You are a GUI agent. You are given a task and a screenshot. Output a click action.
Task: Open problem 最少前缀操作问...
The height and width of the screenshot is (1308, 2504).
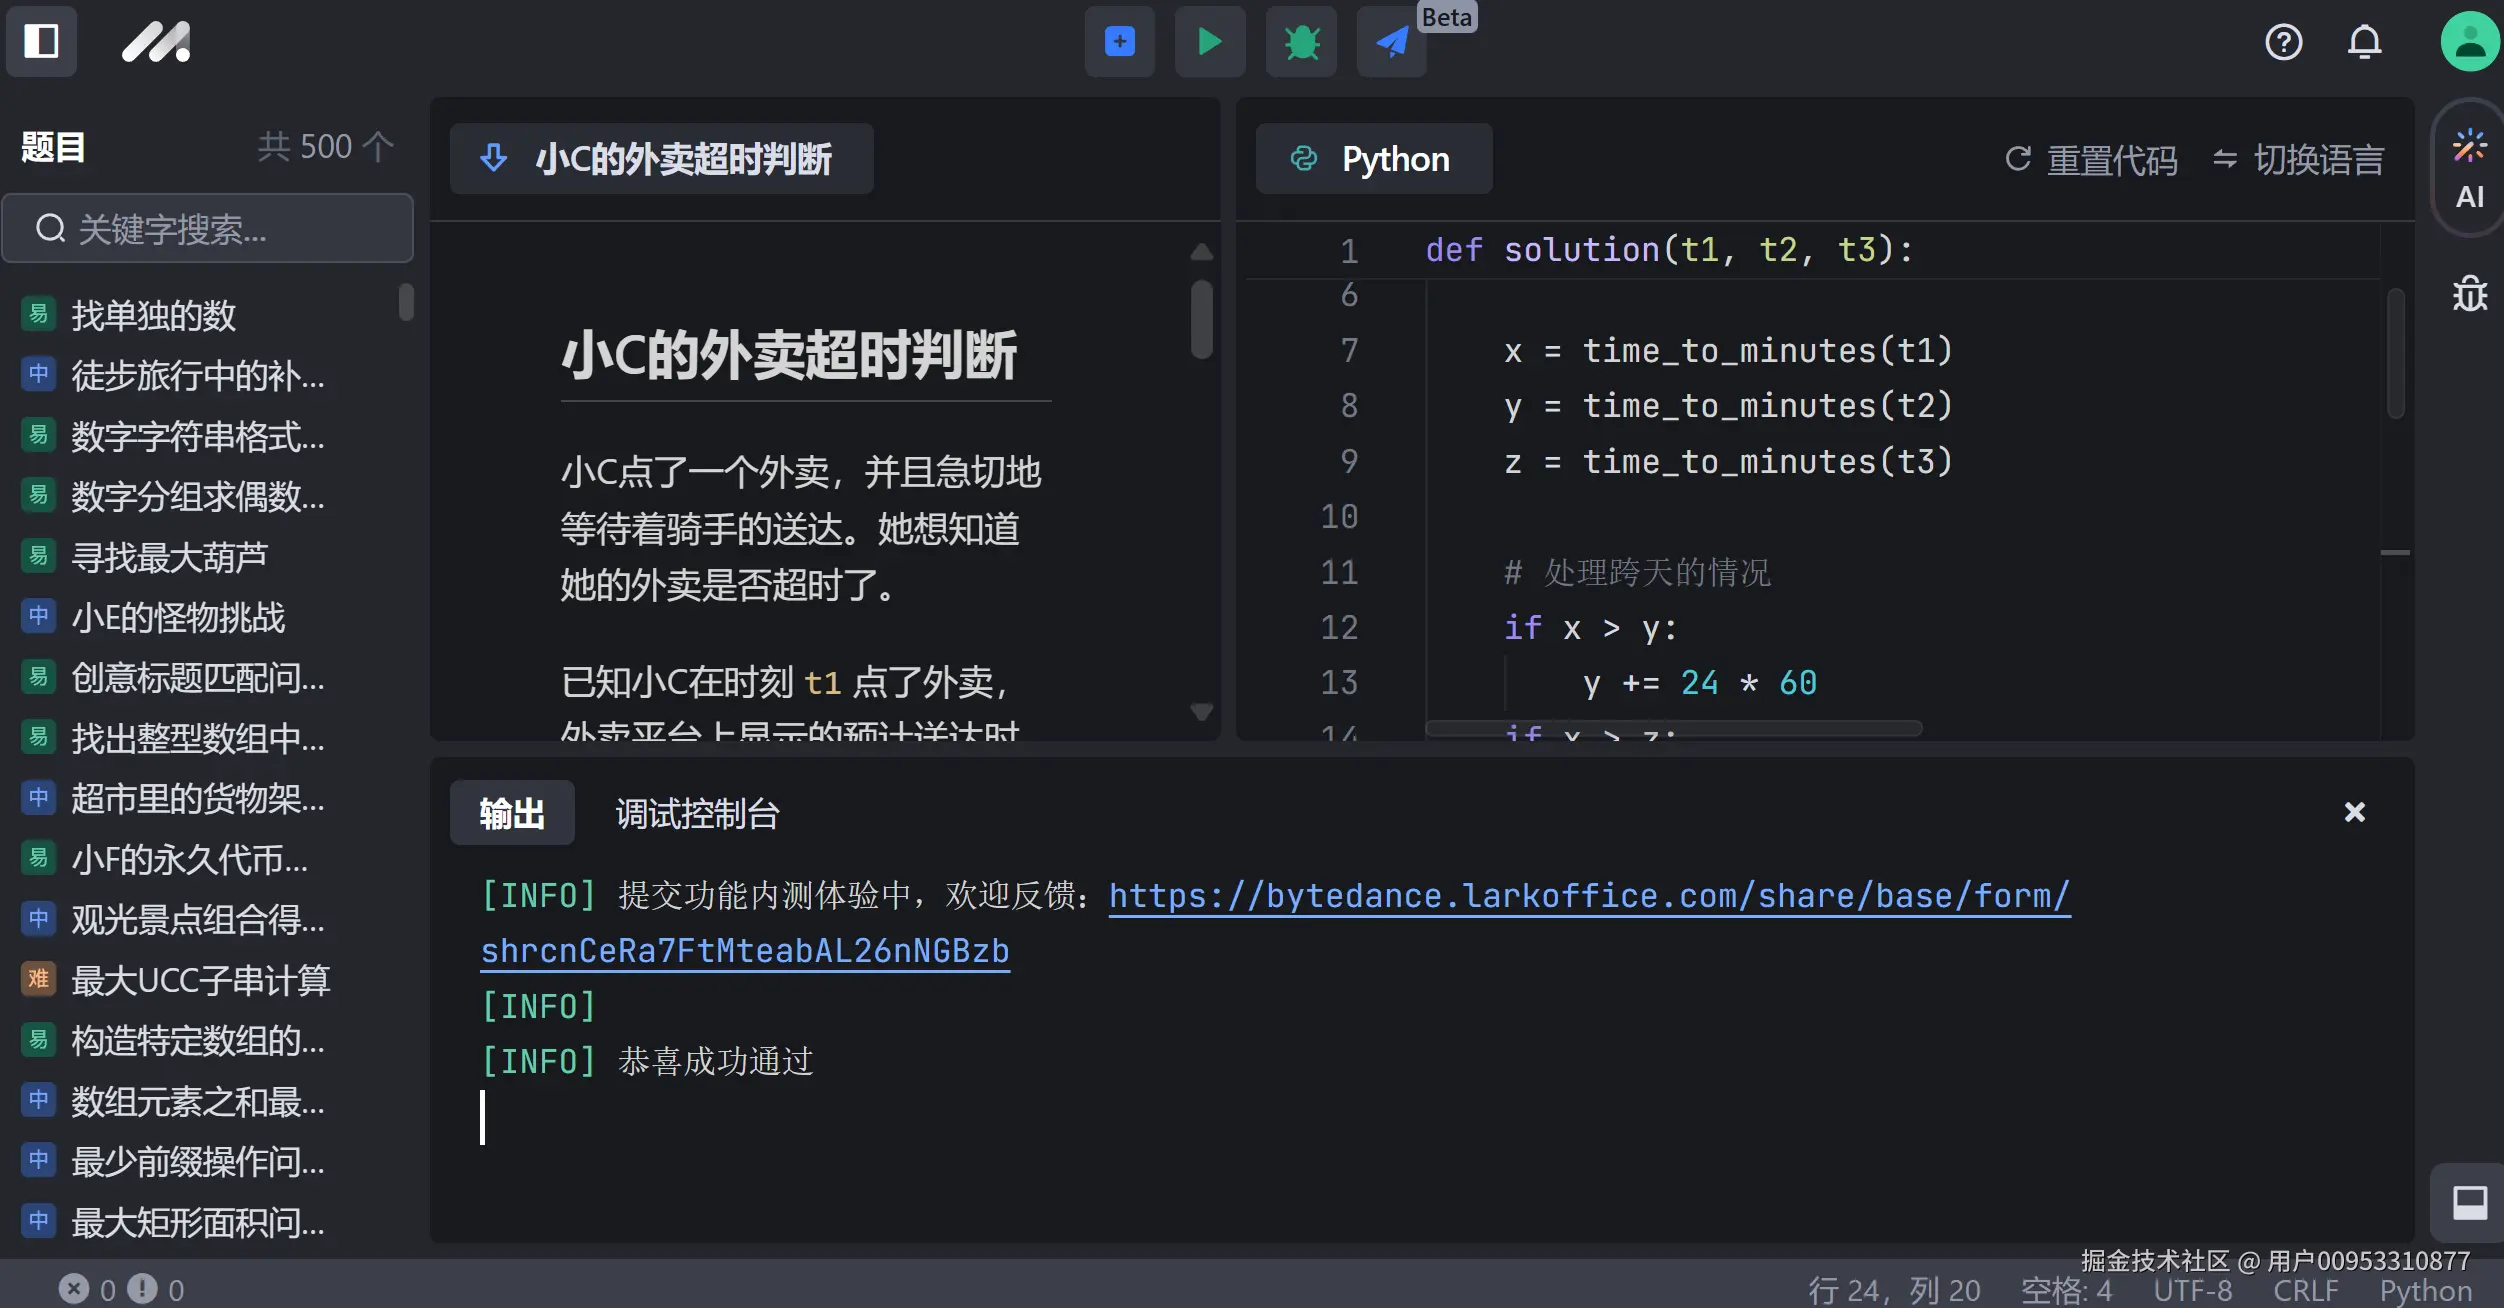coord(197,1161)
